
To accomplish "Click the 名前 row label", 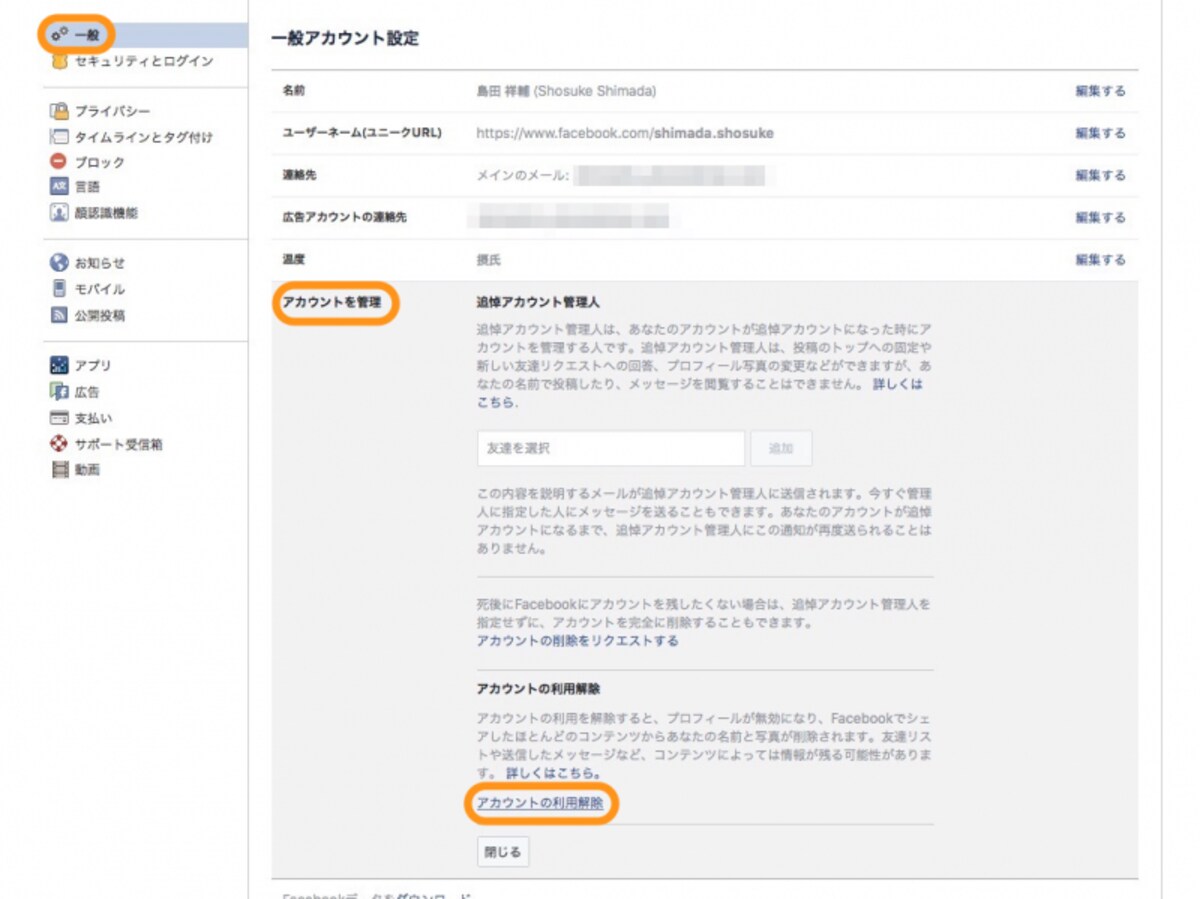I will click(294, 91).
